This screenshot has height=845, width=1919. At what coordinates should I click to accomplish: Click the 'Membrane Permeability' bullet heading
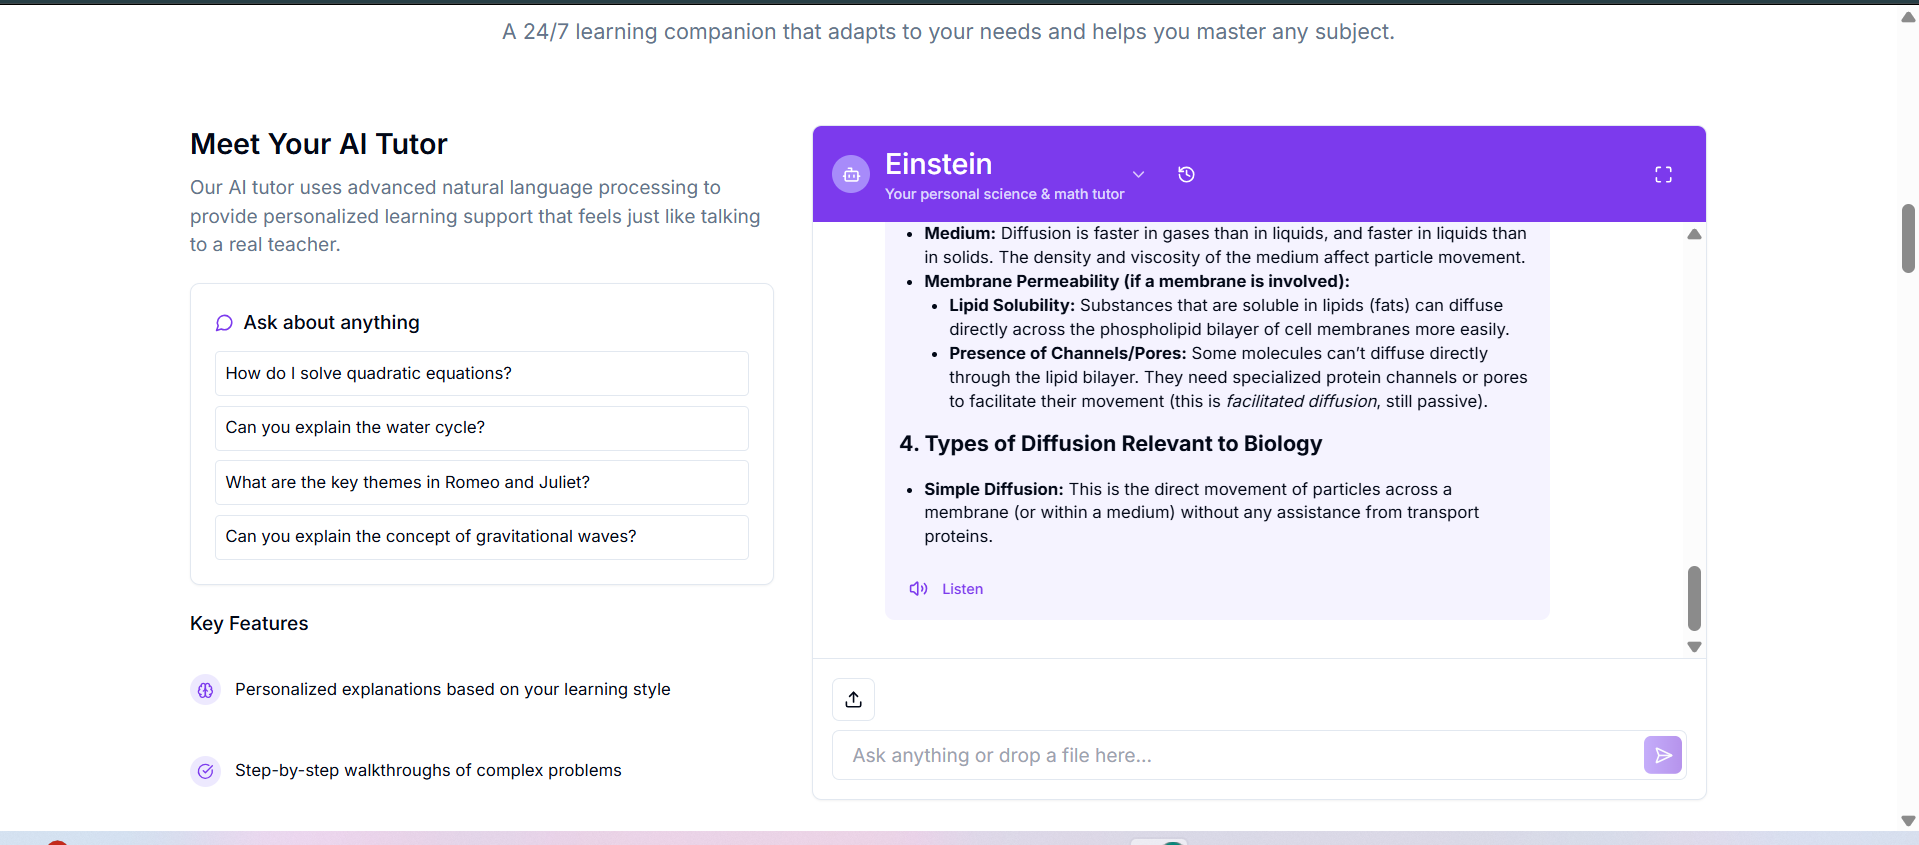pos(1137,281)
